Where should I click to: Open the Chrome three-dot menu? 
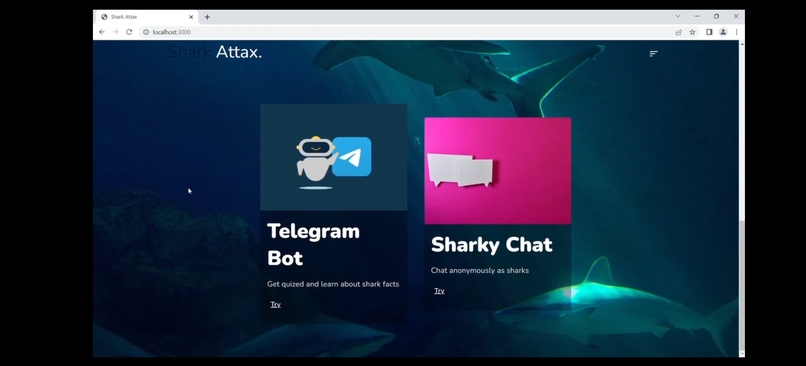pyautogui.click(x=736, y=32)
